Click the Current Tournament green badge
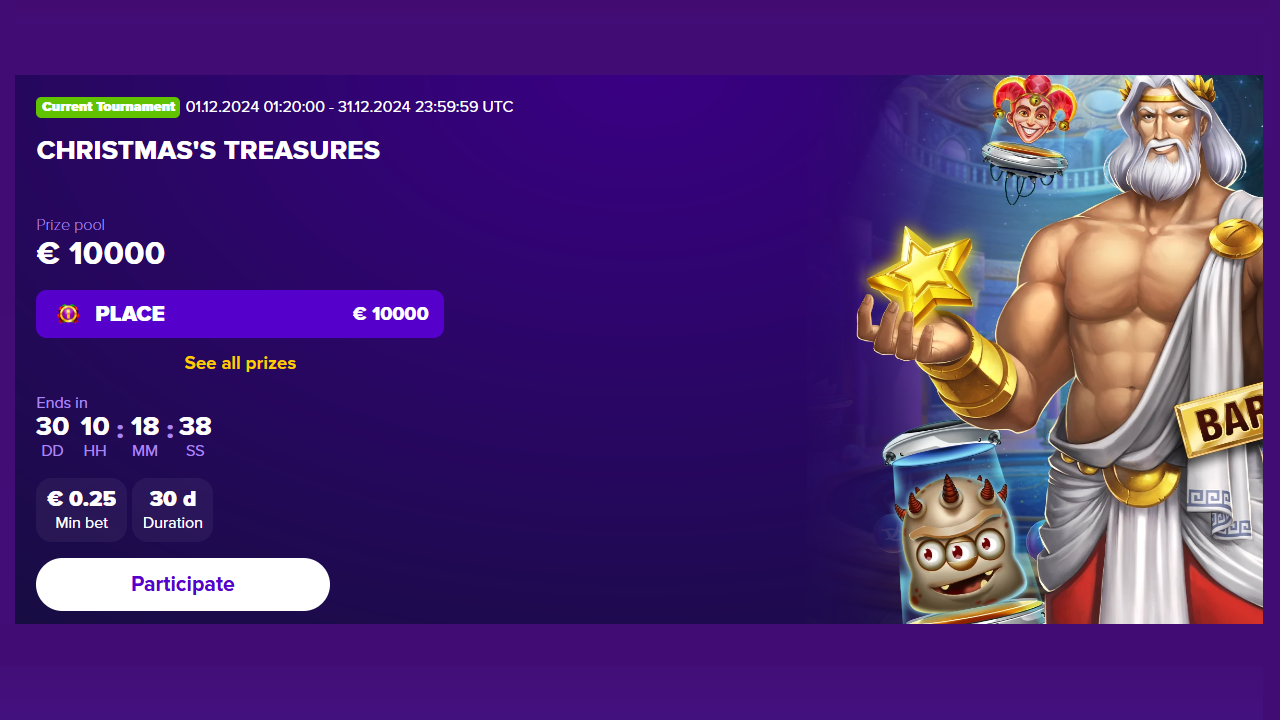The image size is (1280, 720). pyautogui.click(x=108, y=107)
